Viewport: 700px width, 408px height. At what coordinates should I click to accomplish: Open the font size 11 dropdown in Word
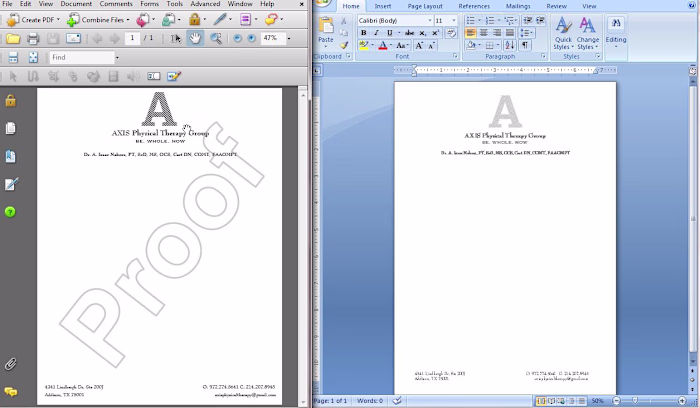pyautogui.click(x=454, y=21)
